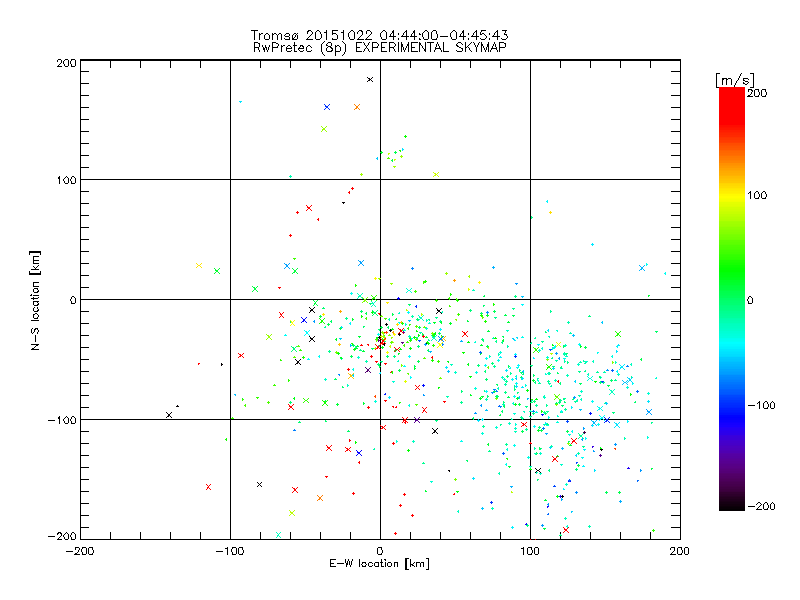Select the "N-S location [km]" axis label

click(x=35, y=300)
